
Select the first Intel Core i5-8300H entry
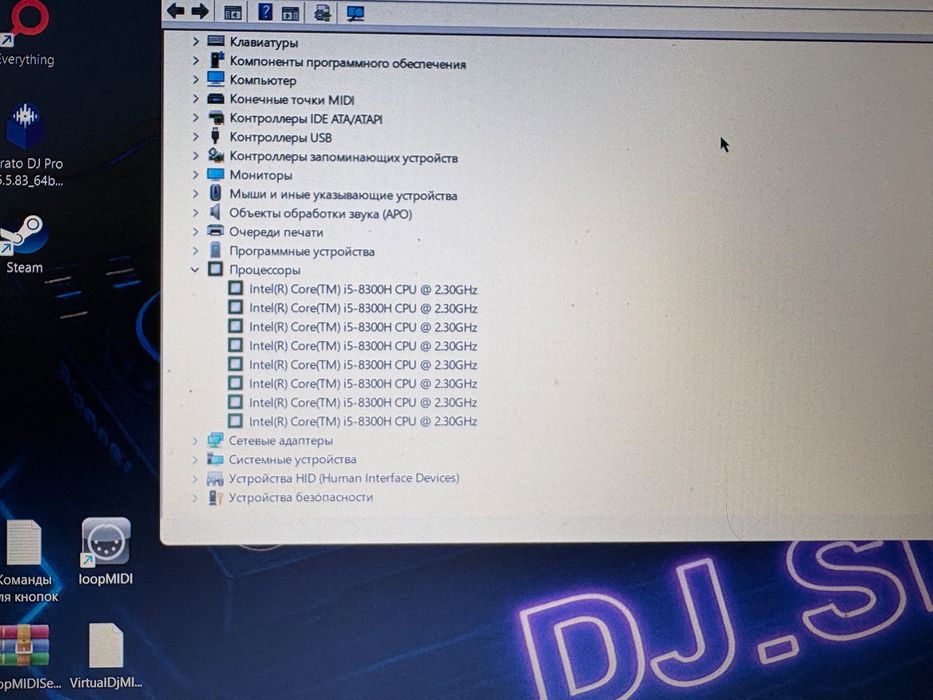363,289
